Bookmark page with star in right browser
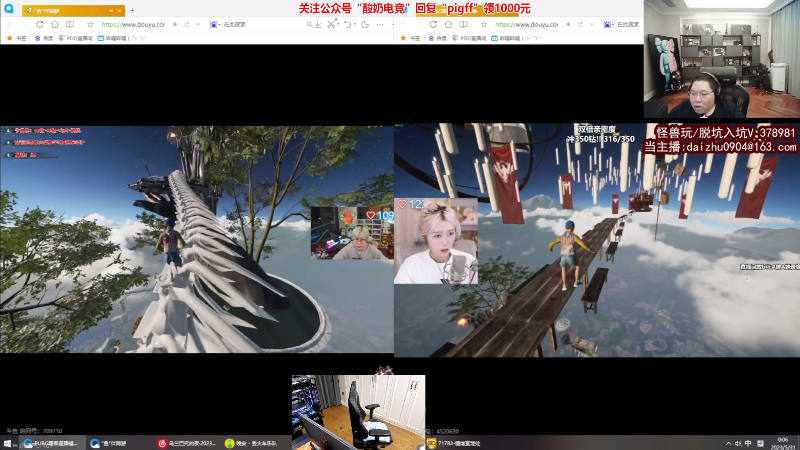 pos(484,24)
